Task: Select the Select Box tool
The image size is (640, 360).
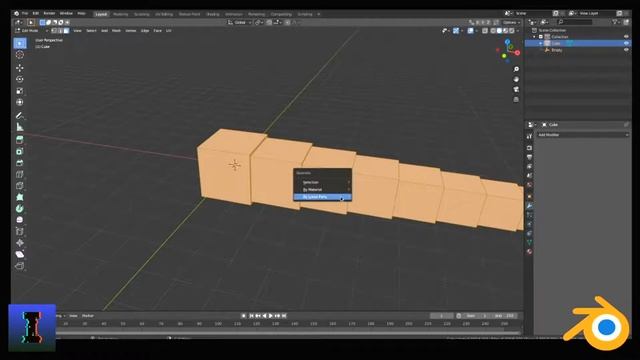Action: click(x=20, y=43)
